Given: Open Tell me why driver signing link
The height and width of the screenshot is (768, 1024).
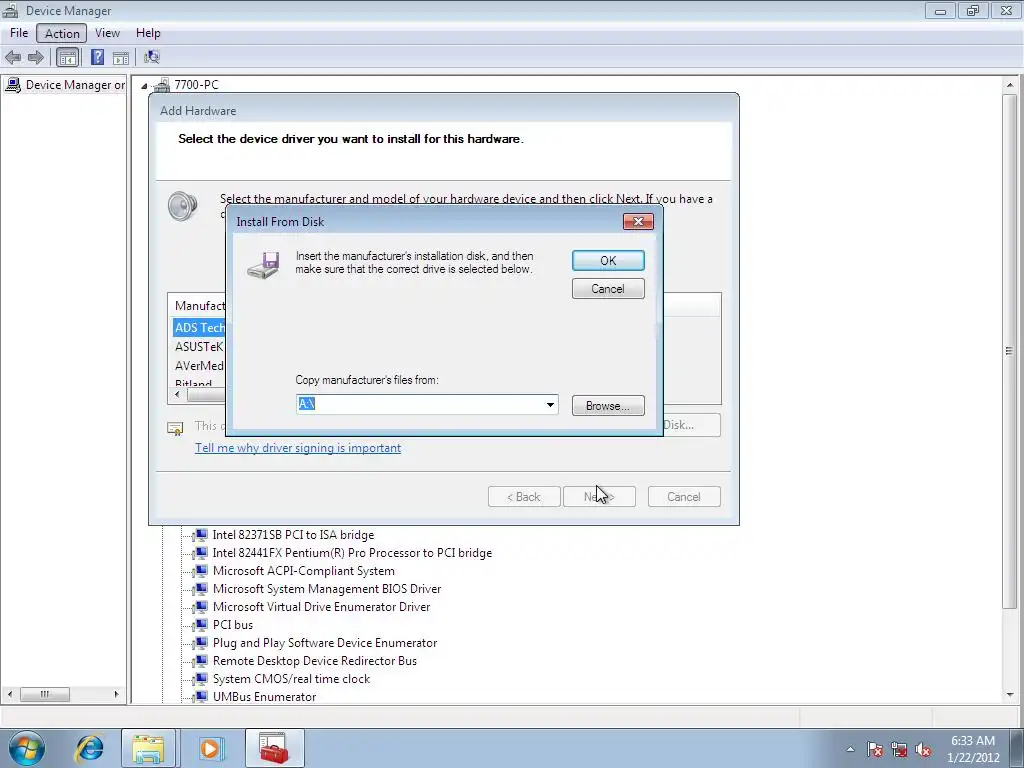Looking at the screenshot, I should tap(298, 448).
